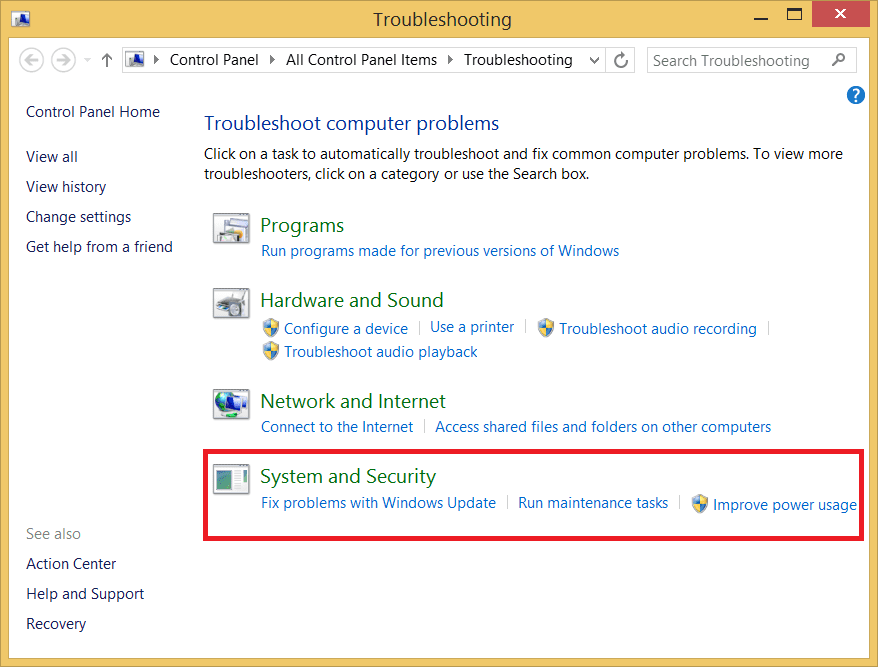Select the Control Panel breadcrumb

(214, 59)
